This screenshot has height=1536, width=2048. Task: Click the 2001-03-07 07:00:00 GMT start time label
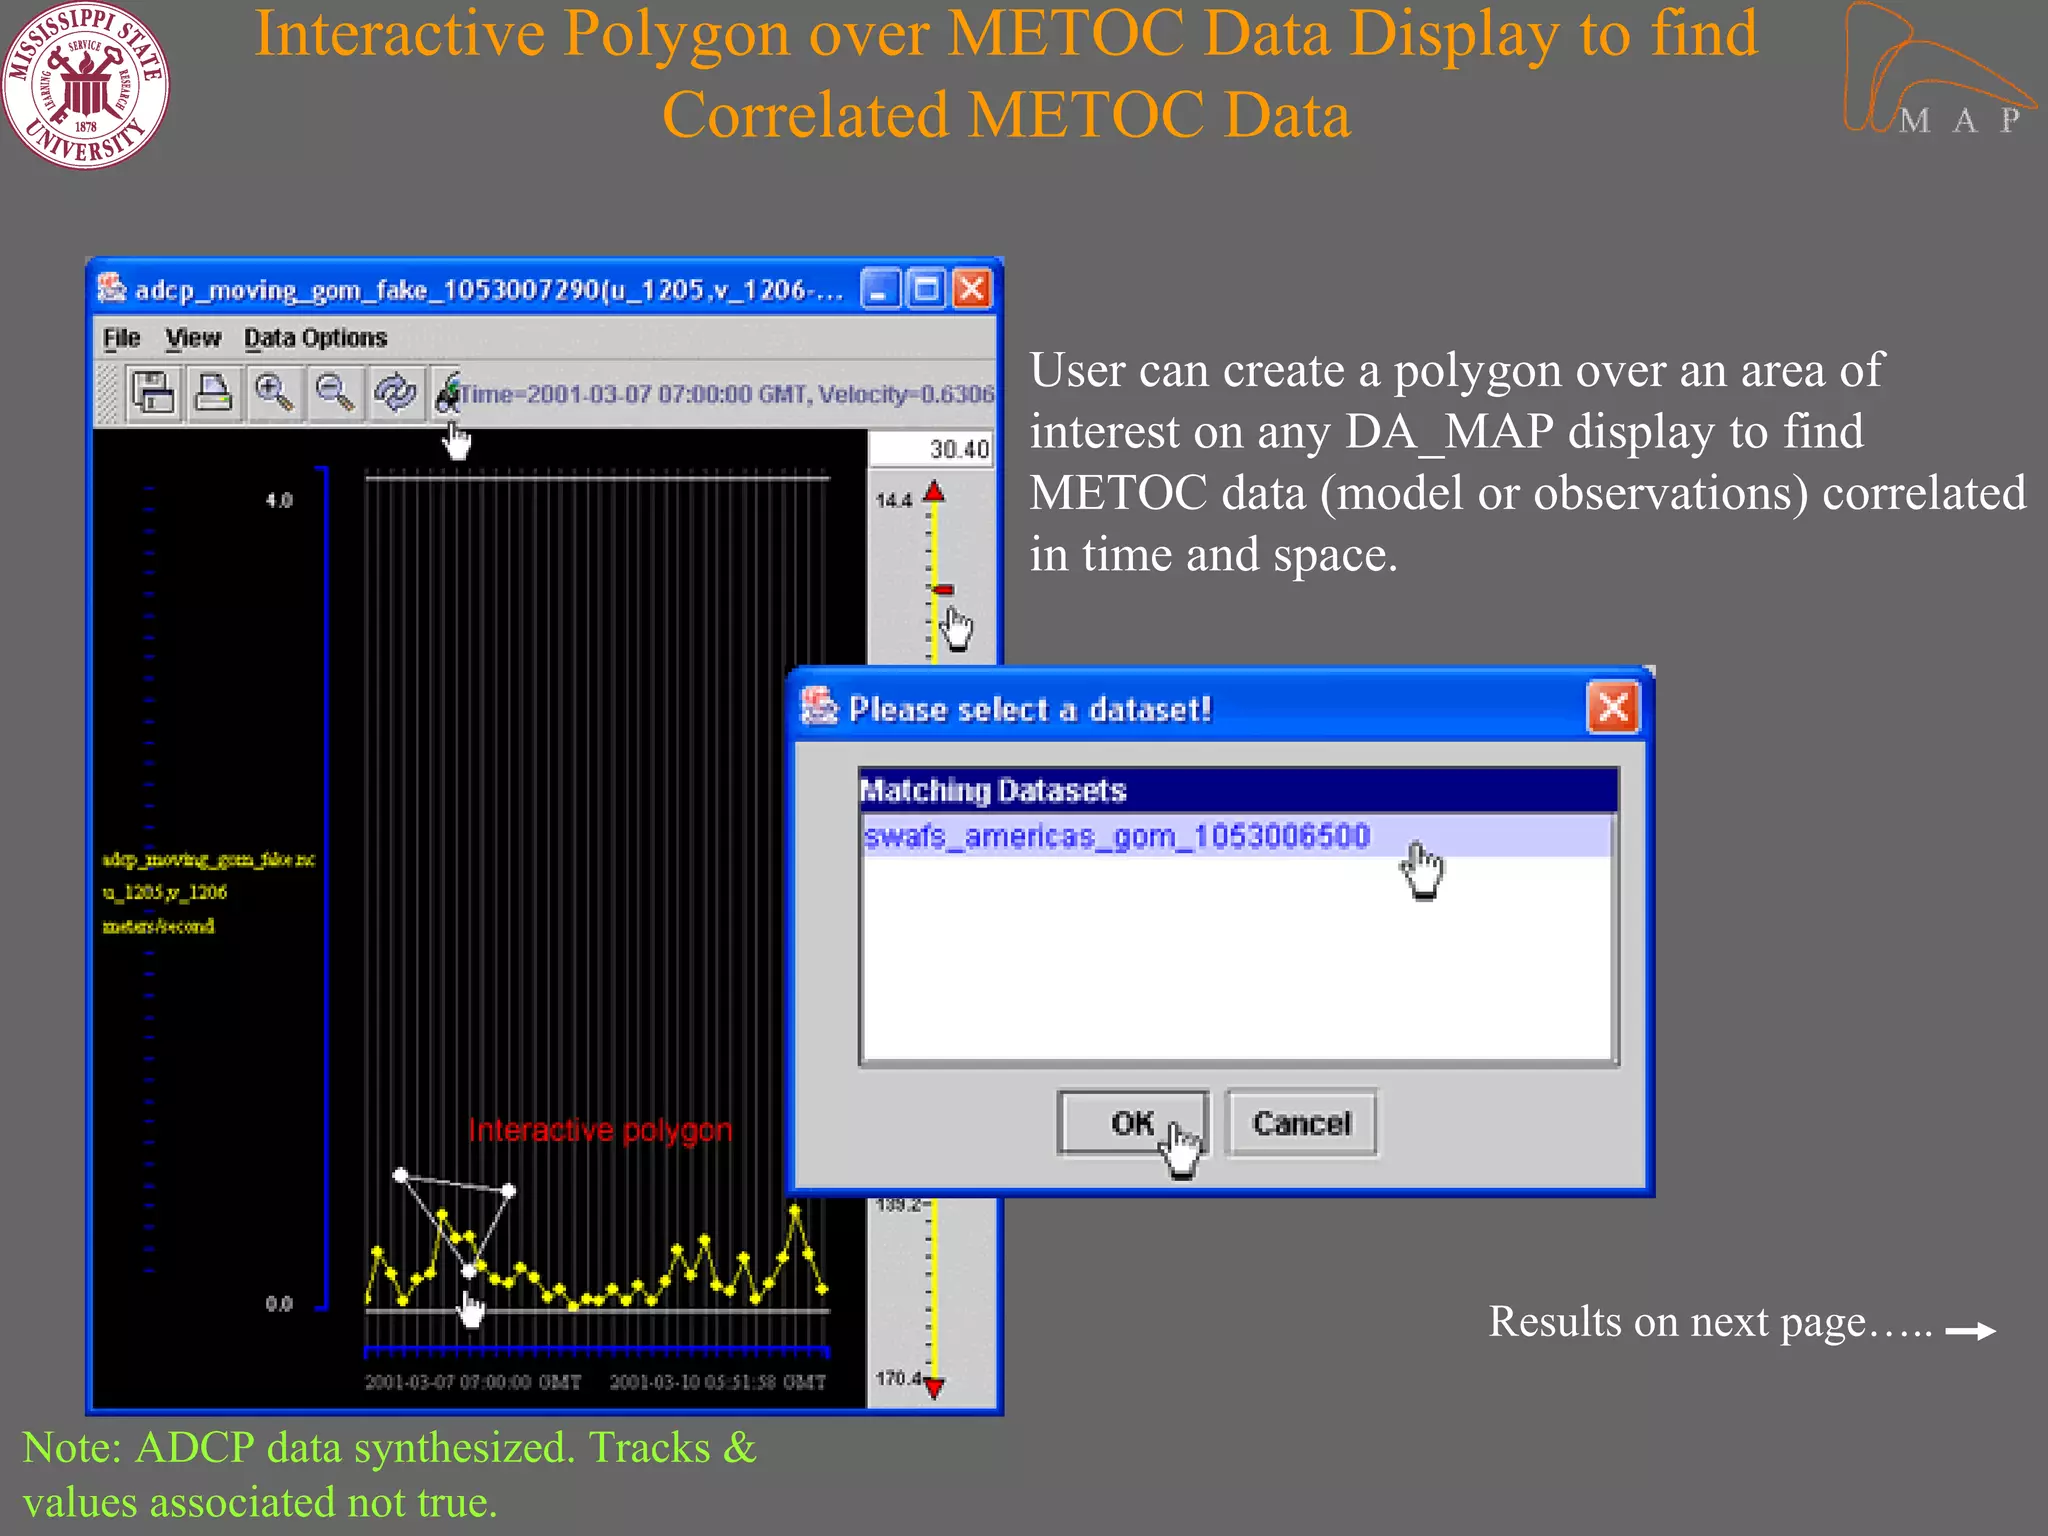coord(472,1382)
